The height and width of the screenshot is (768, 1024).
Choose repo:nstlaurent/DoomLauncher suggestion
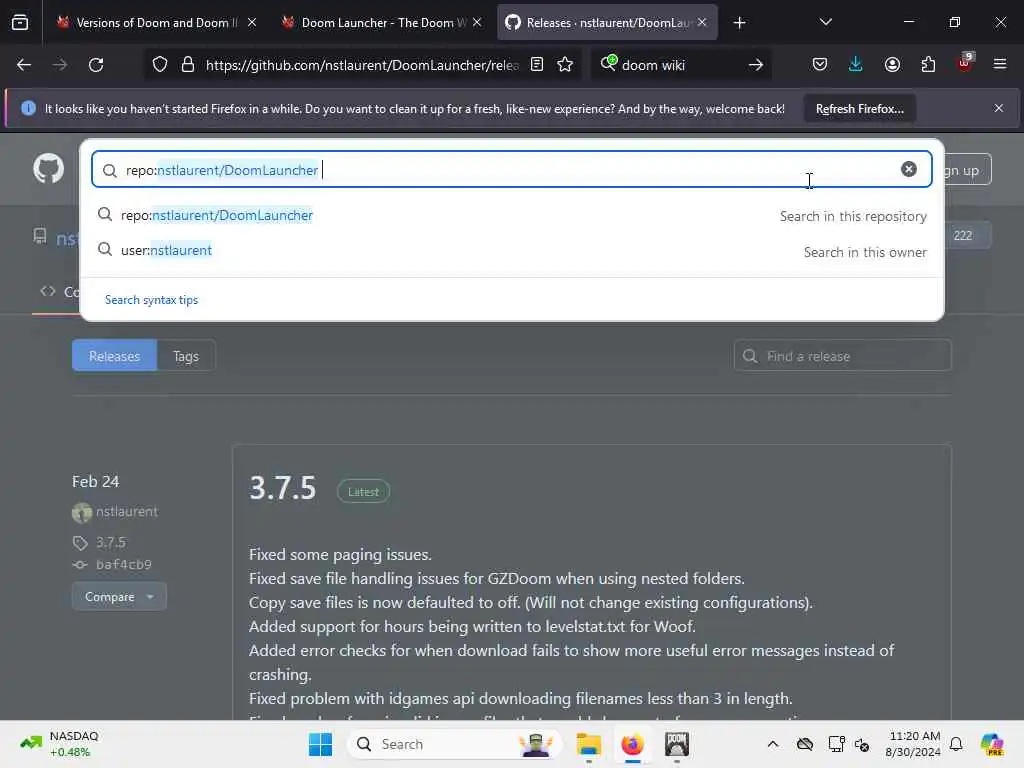pos(511,216)
